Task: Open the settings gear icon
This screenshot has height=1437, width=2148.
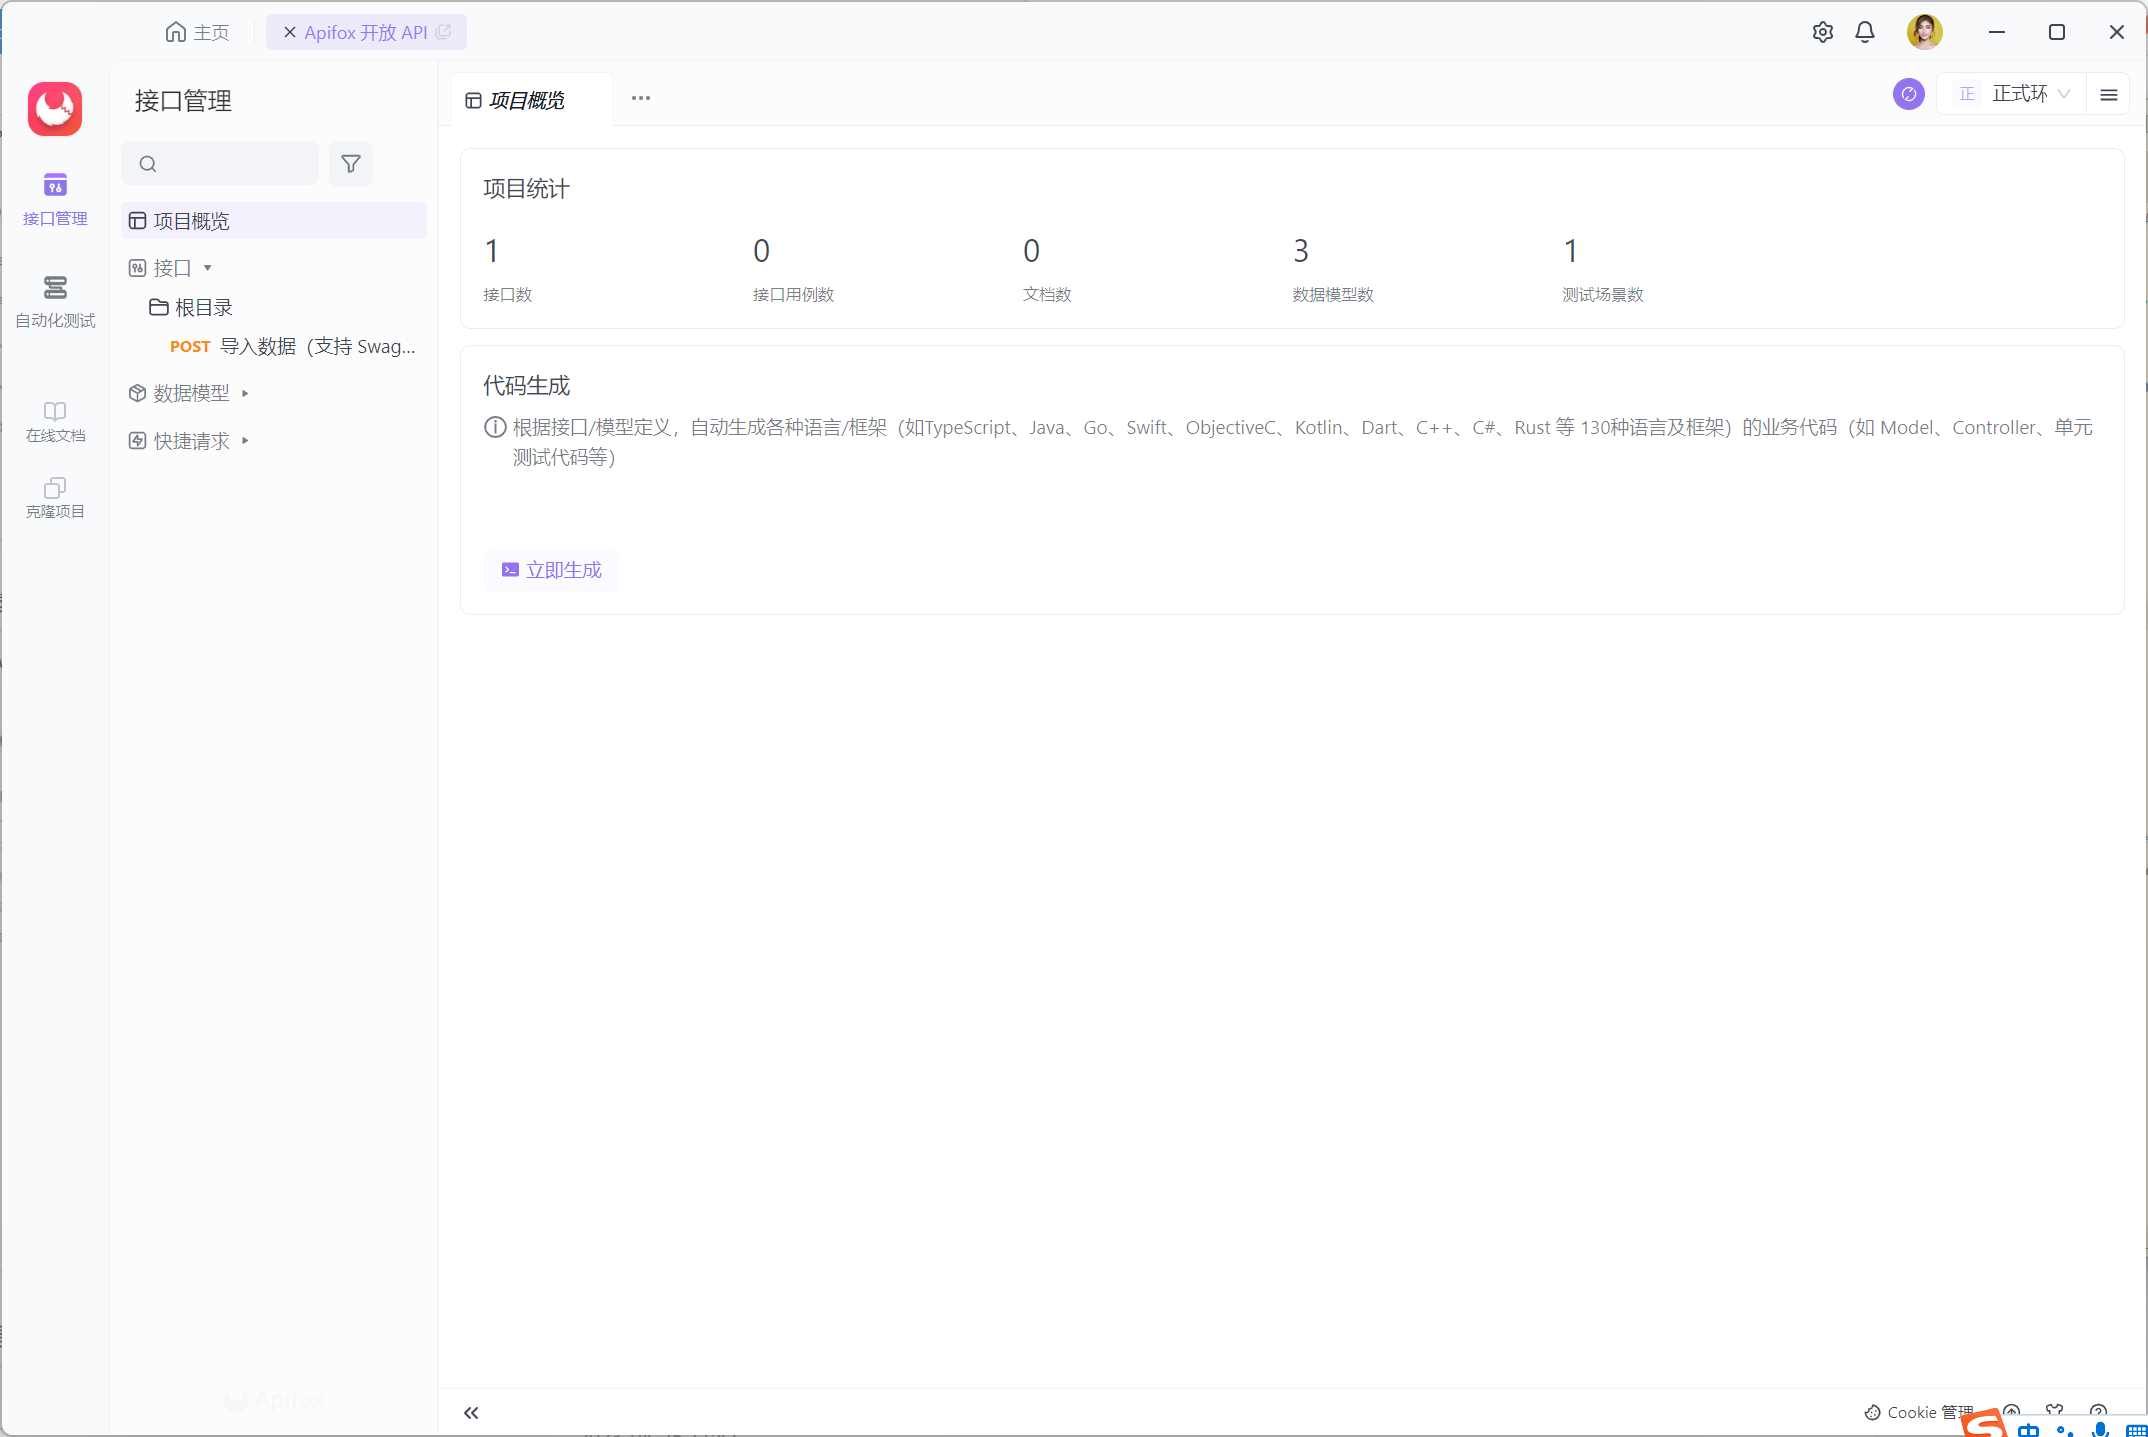Action: pyautogui.click(x=1822, y=32)
